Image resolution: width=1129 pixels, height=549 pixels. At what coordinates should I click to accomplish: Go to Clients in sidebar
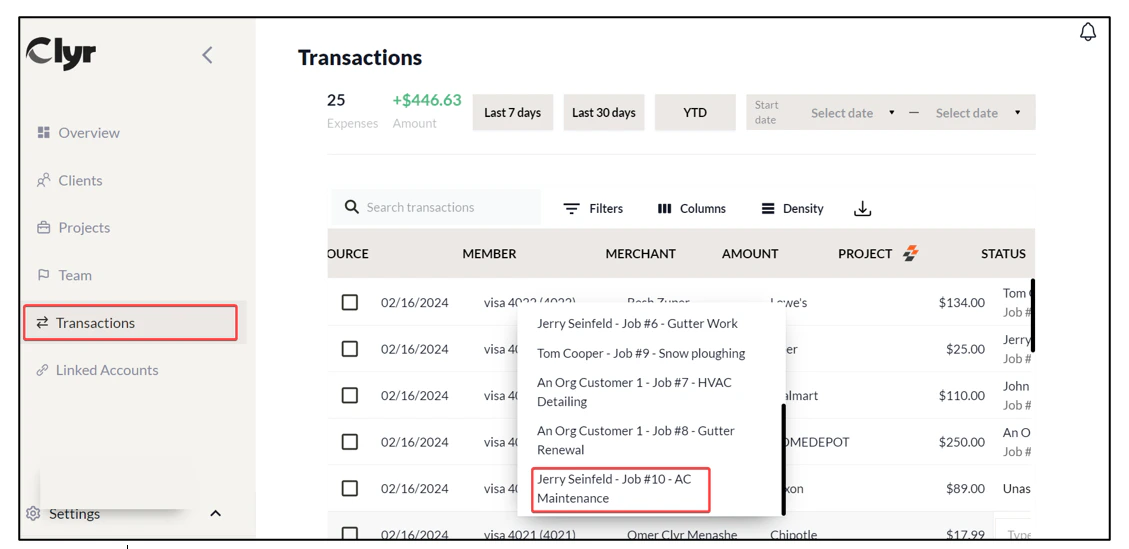click(70, 180)
